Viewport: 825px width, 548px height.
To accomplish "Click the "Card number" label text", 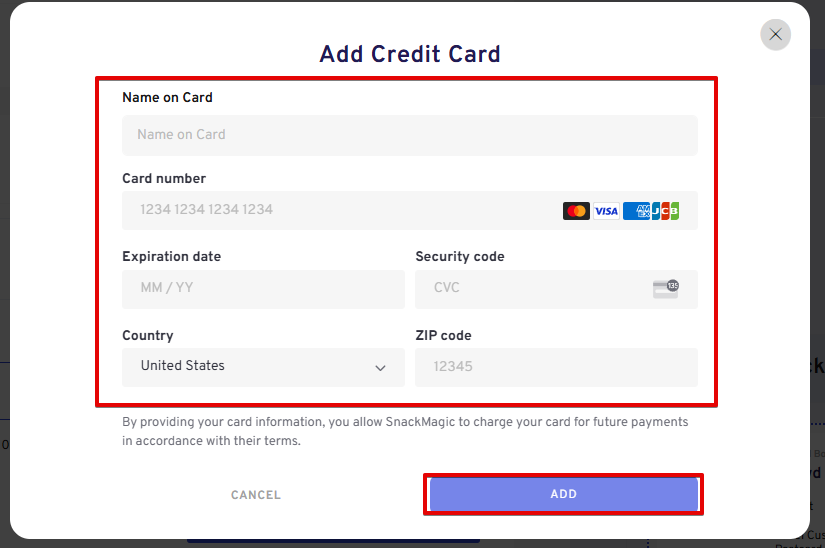I will coord(164,178).
